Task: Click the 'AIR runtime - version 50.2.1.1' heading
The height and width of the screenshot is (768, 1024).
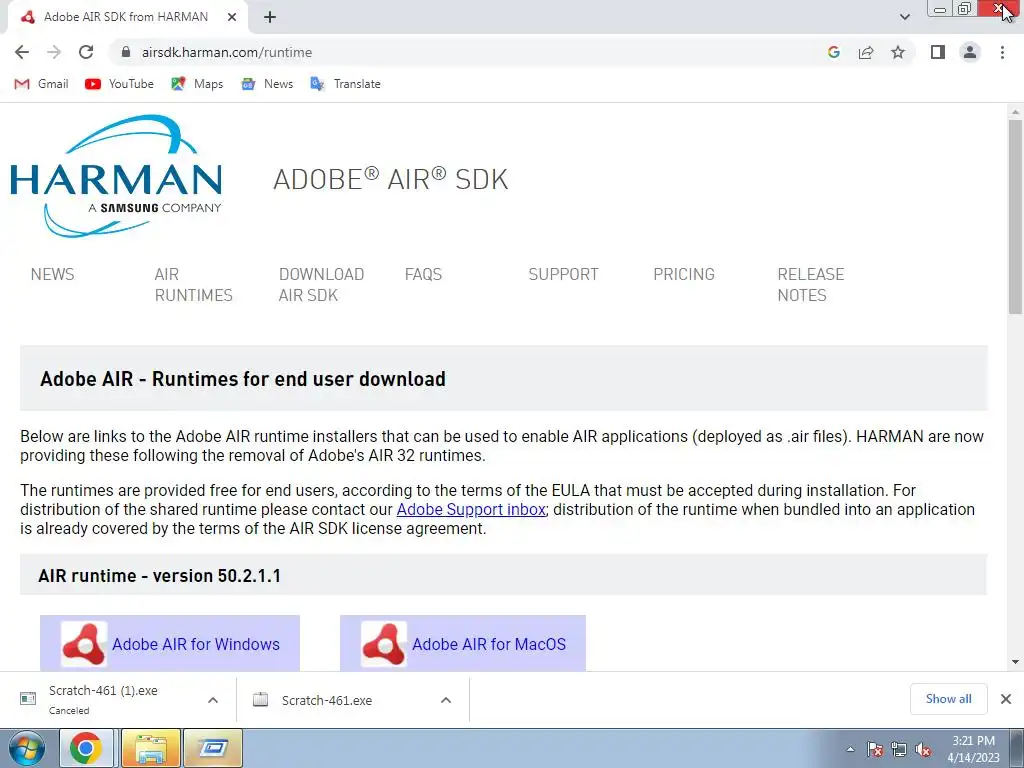Action: tap(159, 575)
